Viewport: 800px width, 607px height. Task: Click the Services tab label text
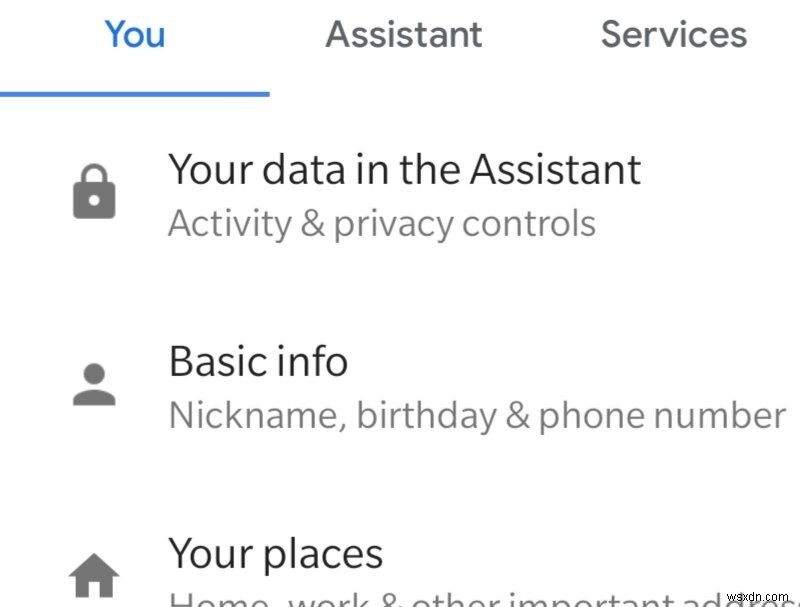(673, 35)
